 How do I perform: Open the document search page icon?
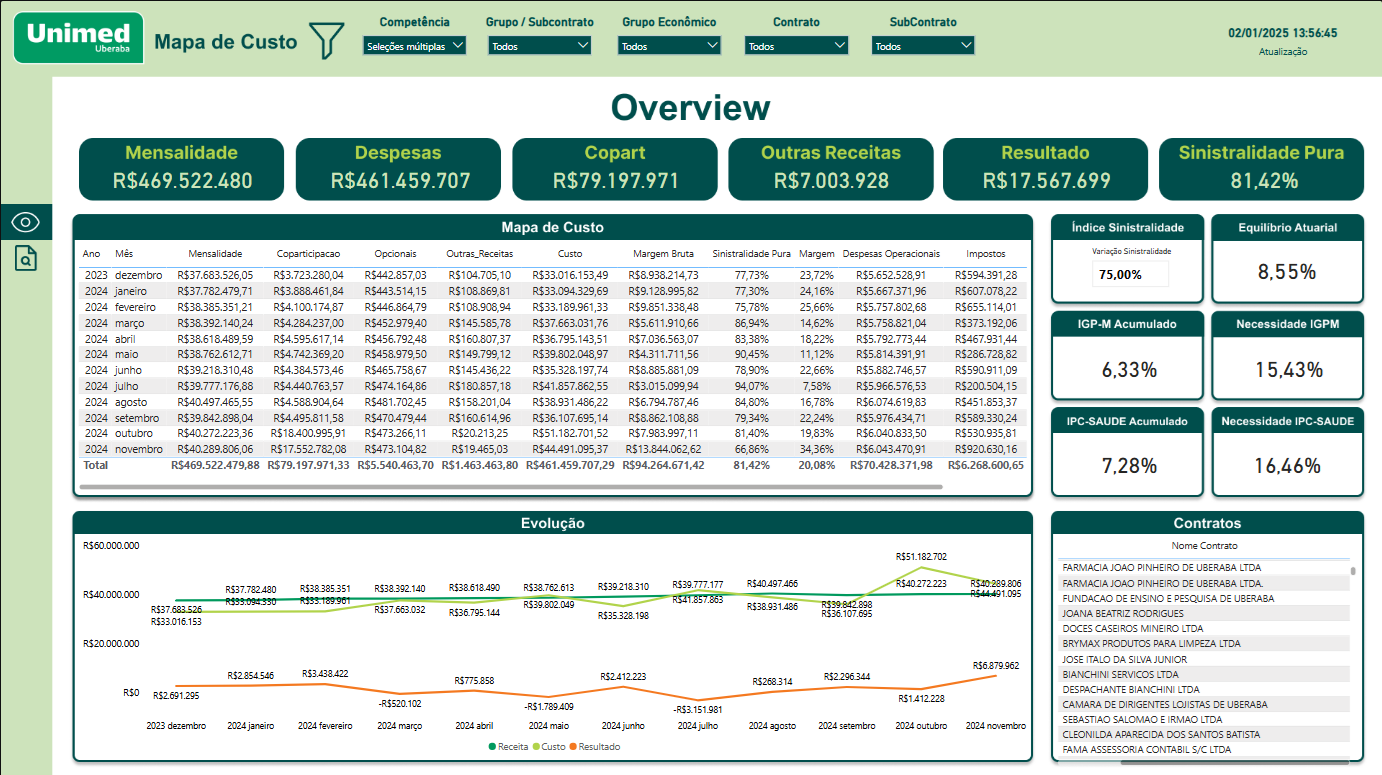pos(26,259)
